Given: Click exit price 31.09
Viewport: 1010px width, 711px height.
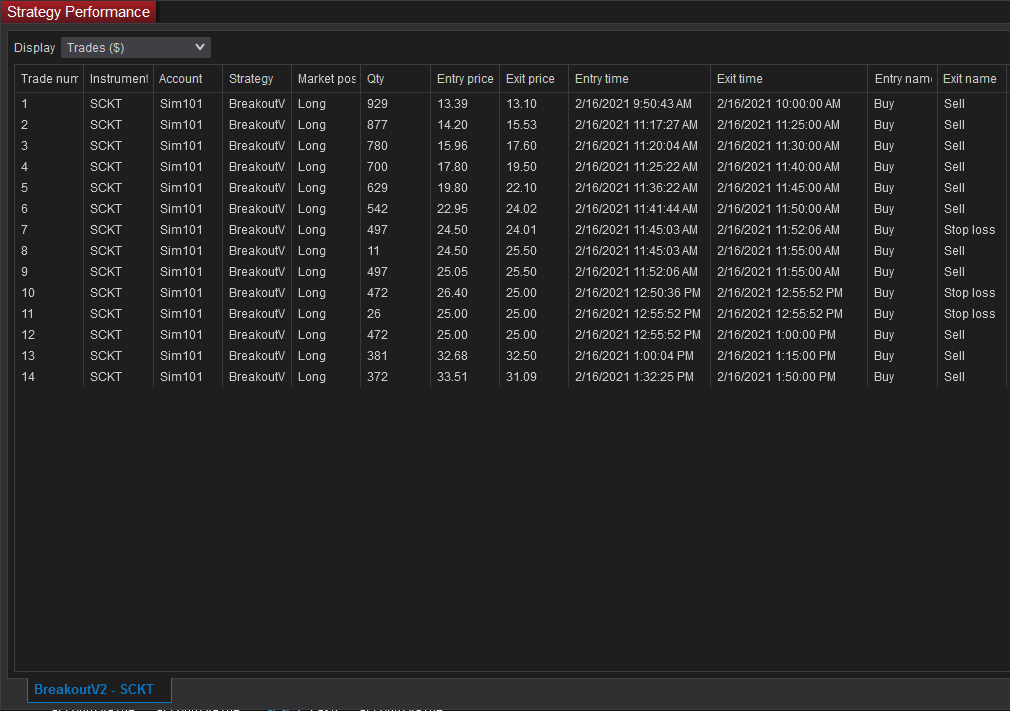Looking at the screenshot, I should click(521, 377).
